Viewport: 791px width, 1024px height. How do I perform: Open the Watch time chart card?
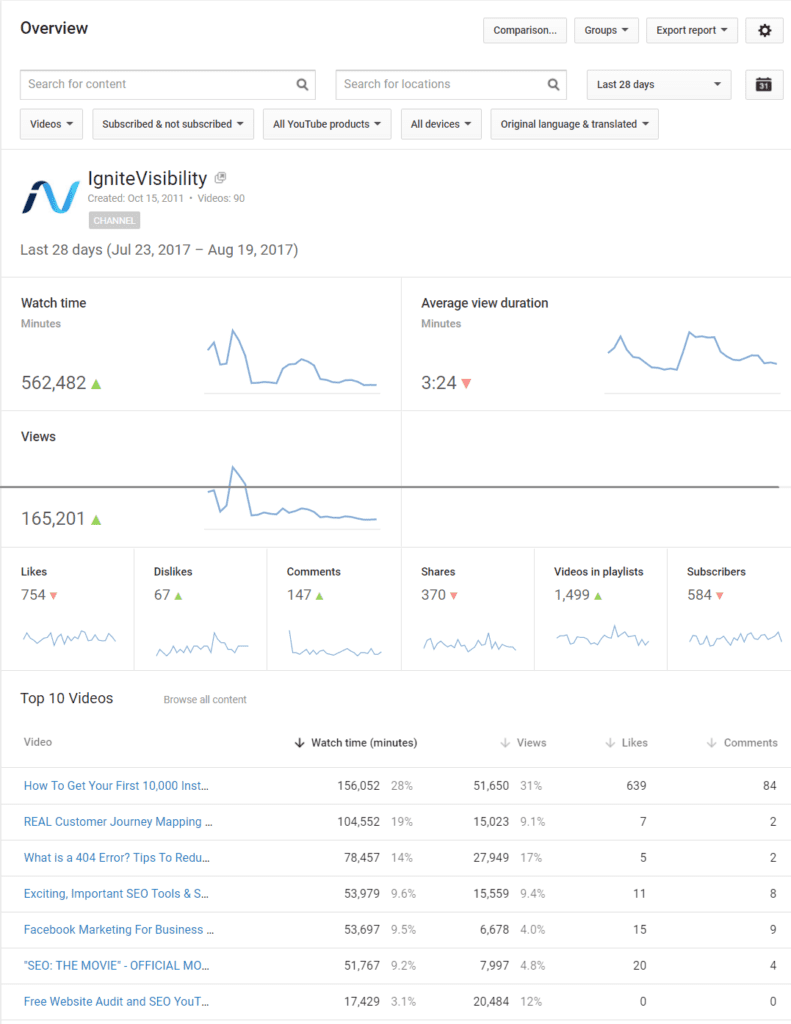(x=201, y=344)
